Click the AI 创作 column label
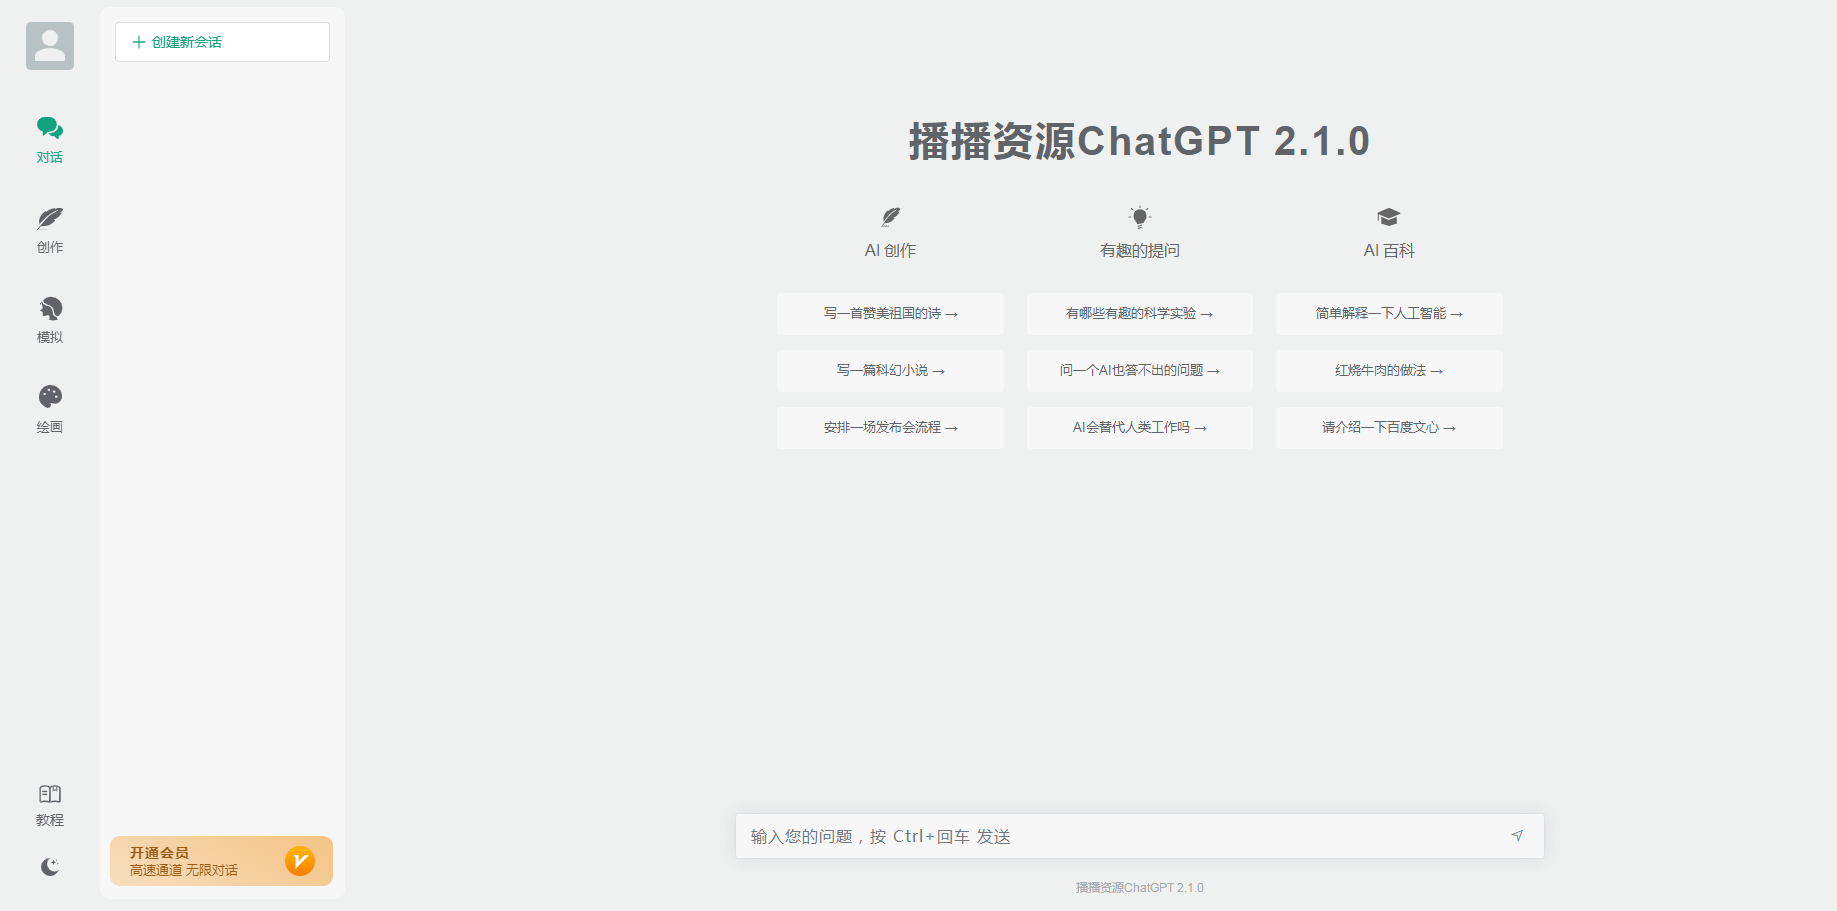The image size is (1837, 911). (x=890, y=251)
